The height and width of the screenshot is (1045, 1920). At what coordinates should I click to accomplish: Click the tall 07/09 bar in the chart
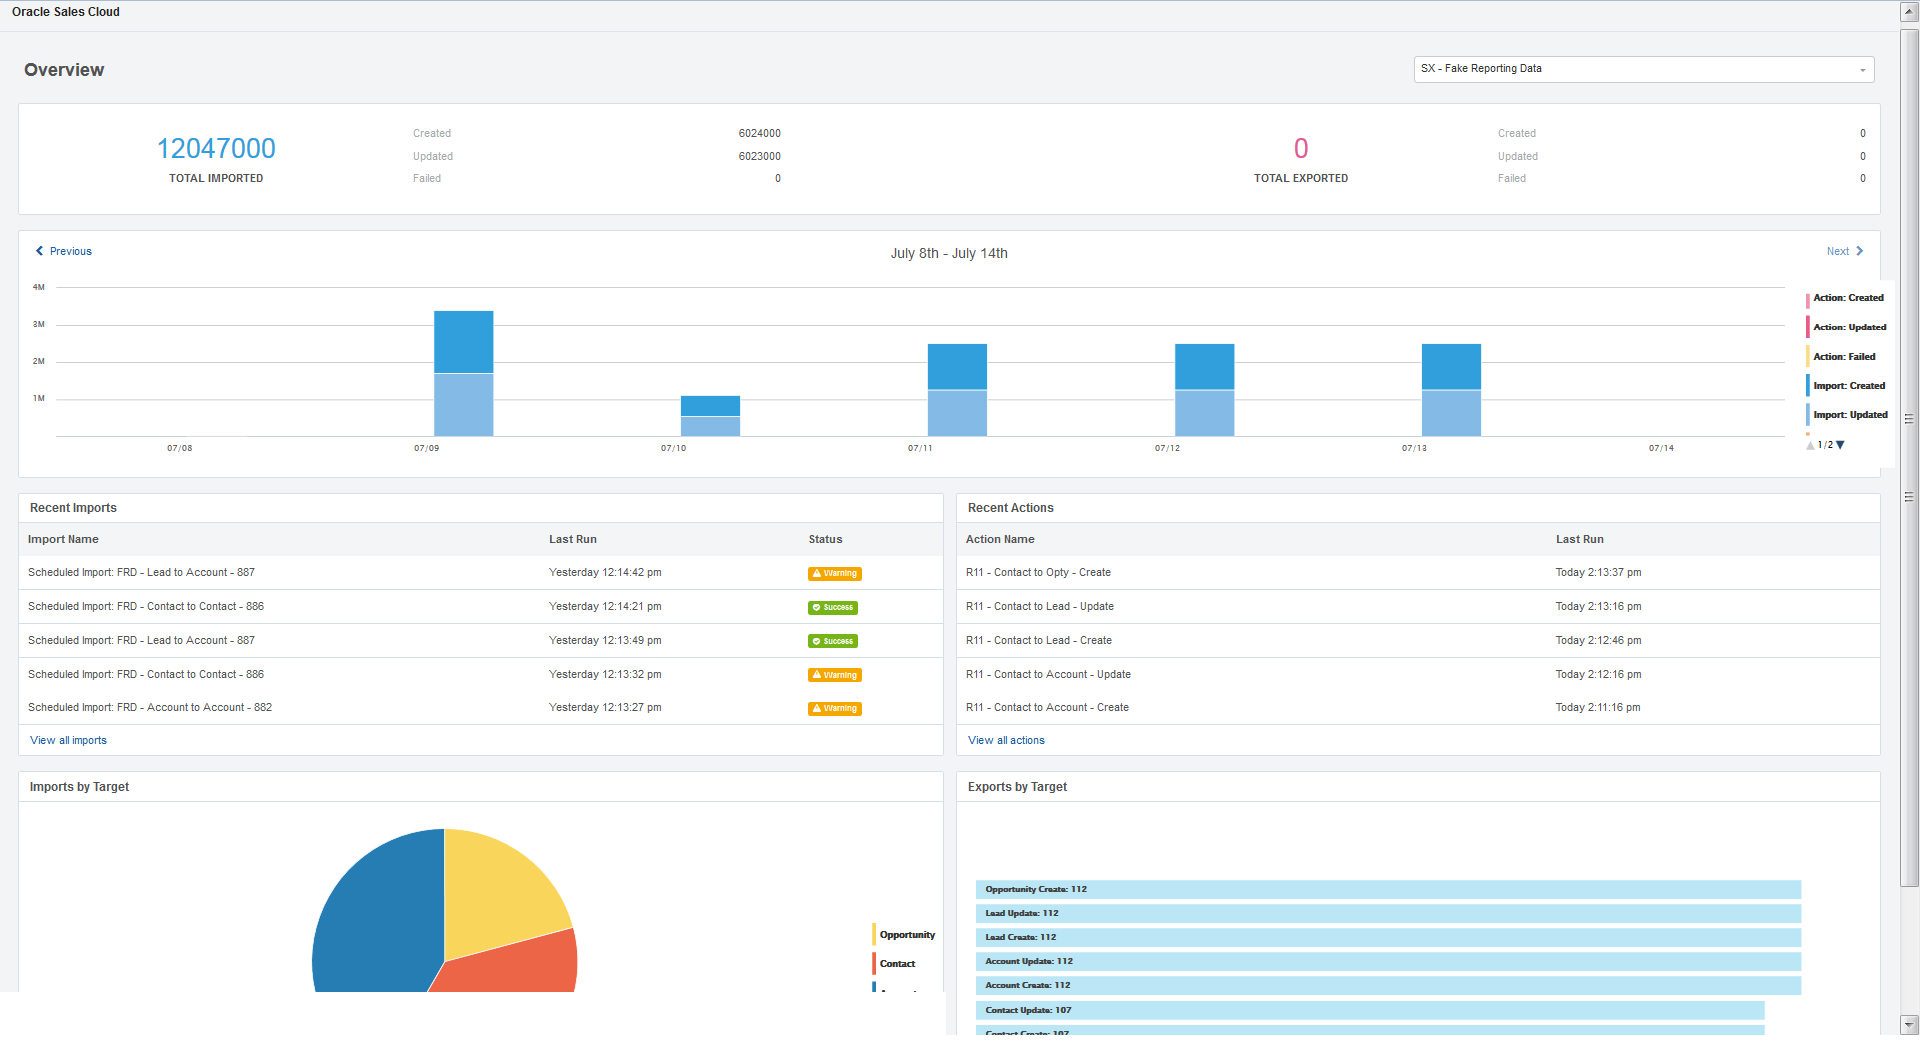tap(463, 370)
